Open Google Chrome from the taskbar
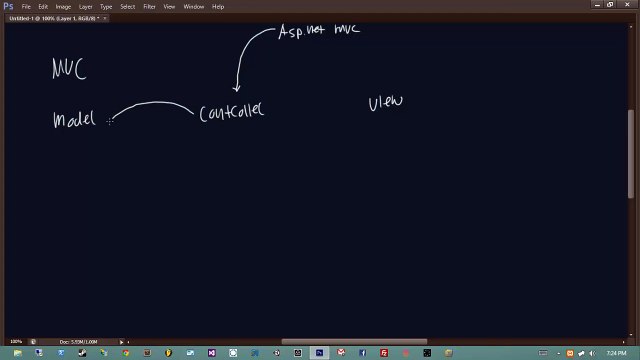The width and height of the screenshot is (640, 360). point(126,353)
